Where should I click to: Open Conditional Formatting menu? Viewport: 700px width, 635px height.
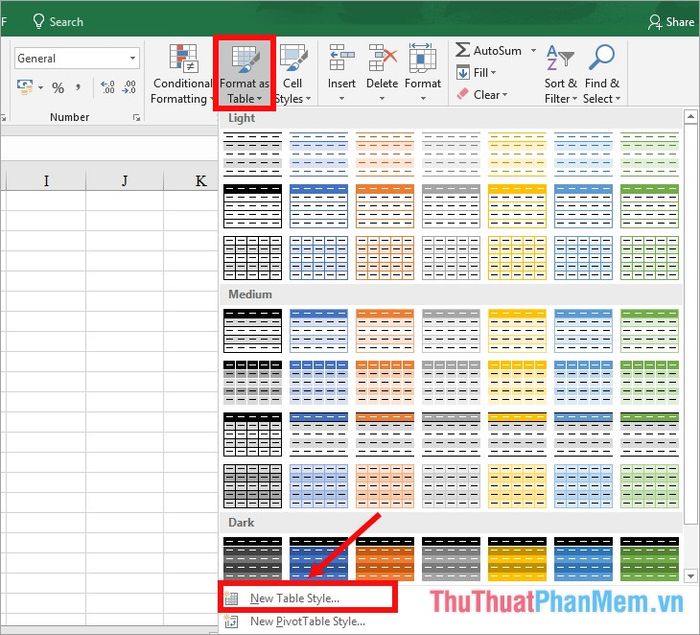[x=182, y=74]
